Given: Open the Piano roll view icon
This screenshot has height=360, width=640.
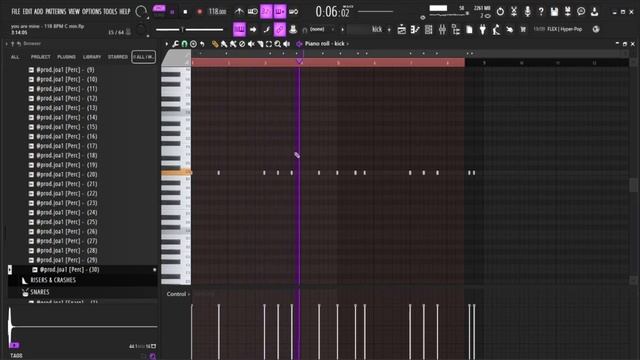Looking at the screenshot, I should point(415,29).
